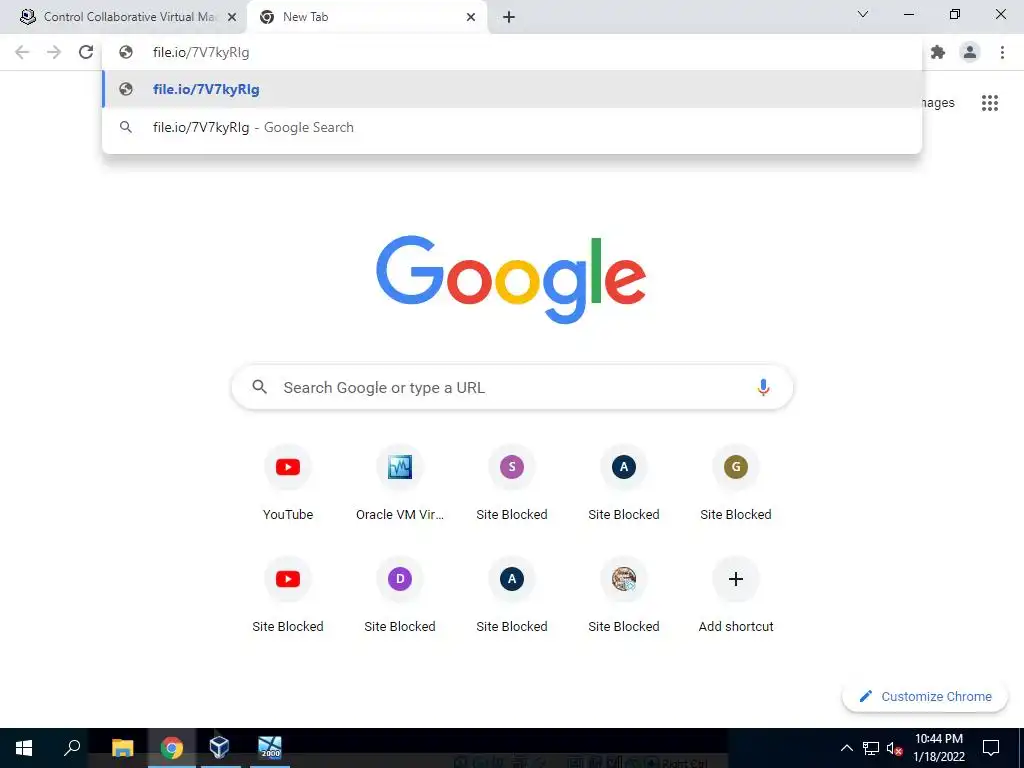Open the notification center icon

pyautogui.click(x=991, y=748)
